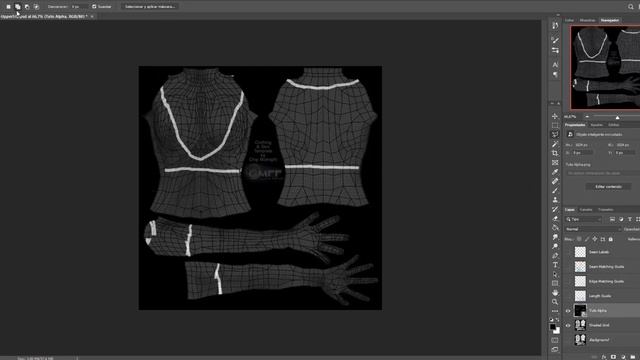
Task: Click the Navigator zoom slider handle
Action: point(618,118)
